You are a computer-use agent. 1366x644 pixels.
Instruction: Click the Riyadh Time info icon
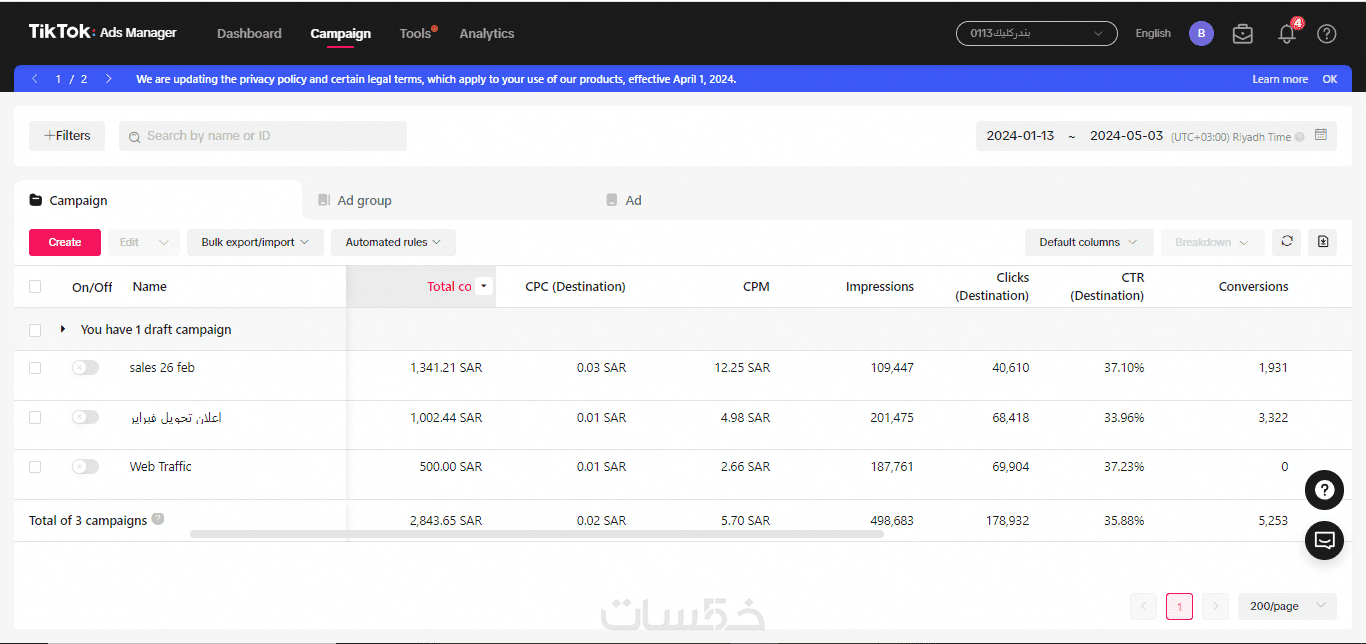pyautogui.click(x=1300, y=137)
